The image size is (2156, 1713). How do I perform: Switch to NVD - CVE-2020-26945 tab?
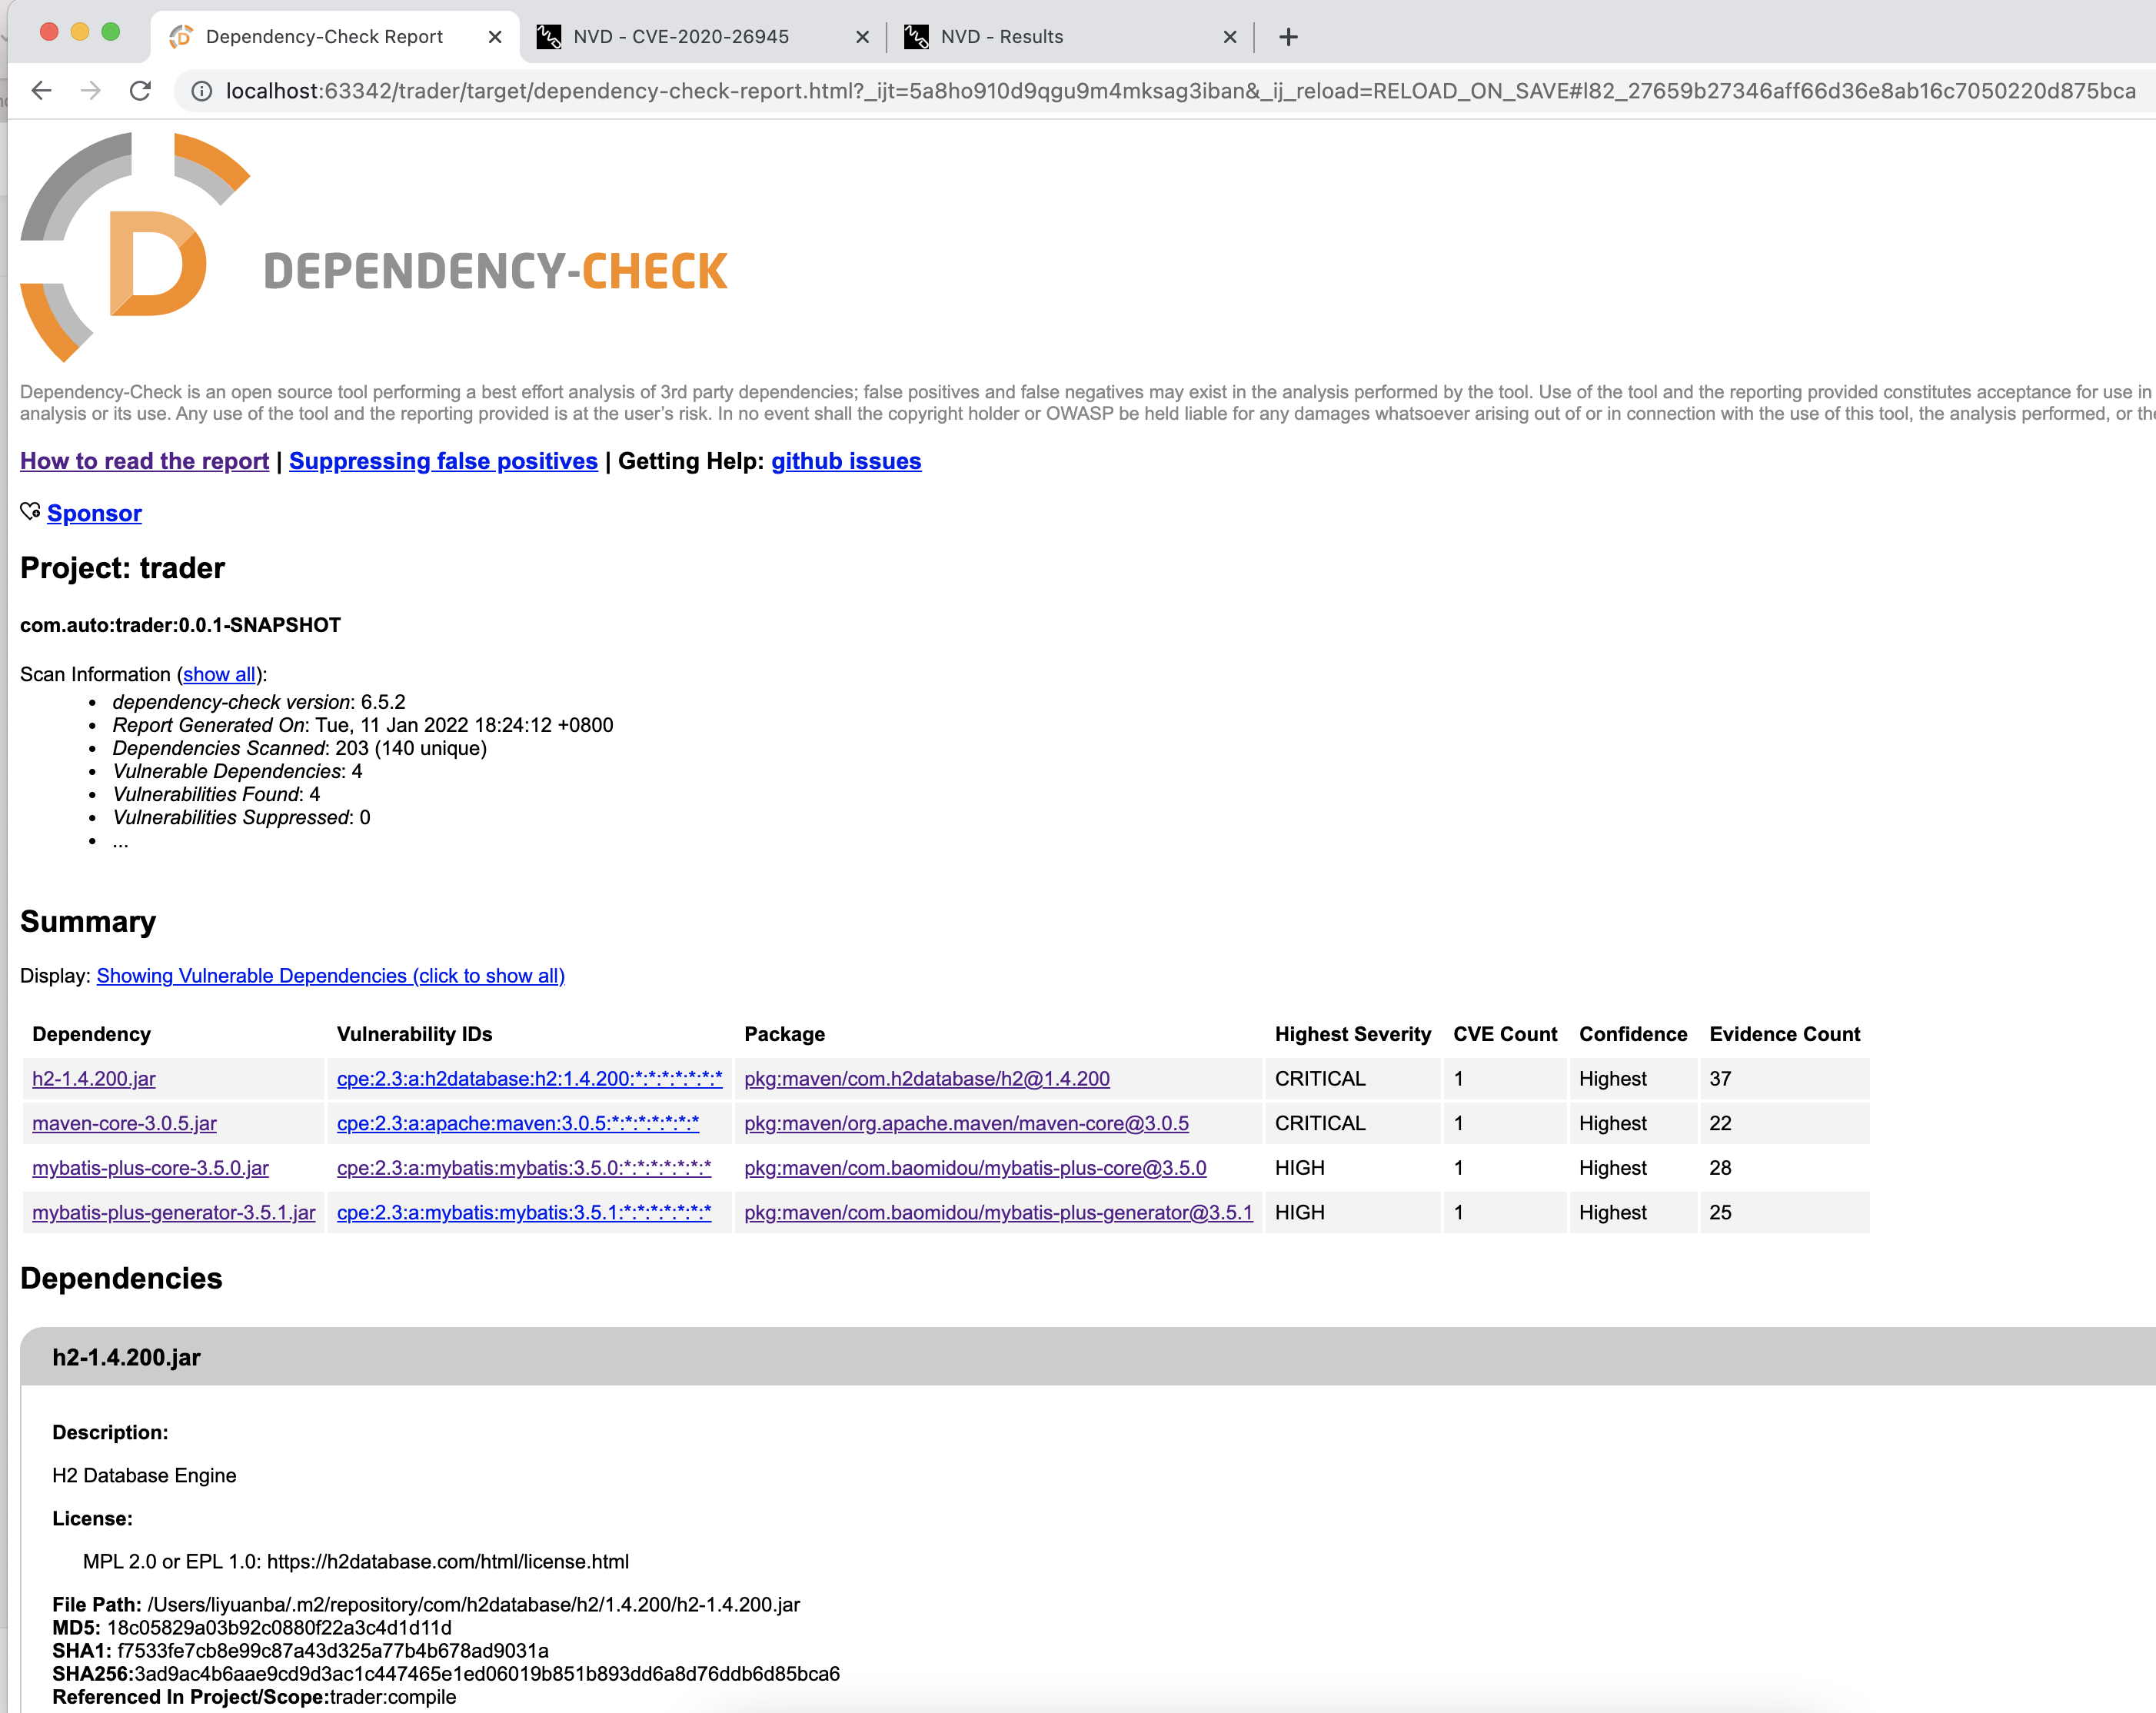pos(680,37)
